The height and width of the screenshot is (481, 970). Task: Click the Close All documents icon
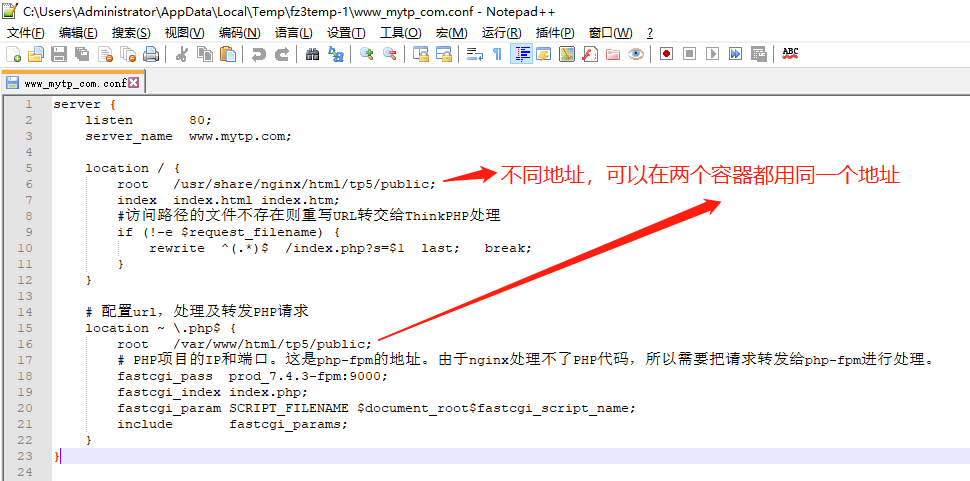coord(128,54)
